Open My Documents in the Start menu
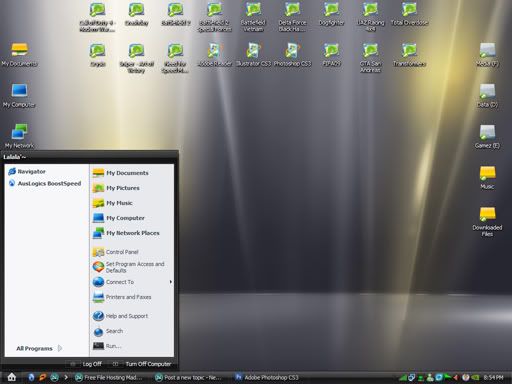This screenshot has width=512, height=384. pyautogui.click(x=132, y=173)
